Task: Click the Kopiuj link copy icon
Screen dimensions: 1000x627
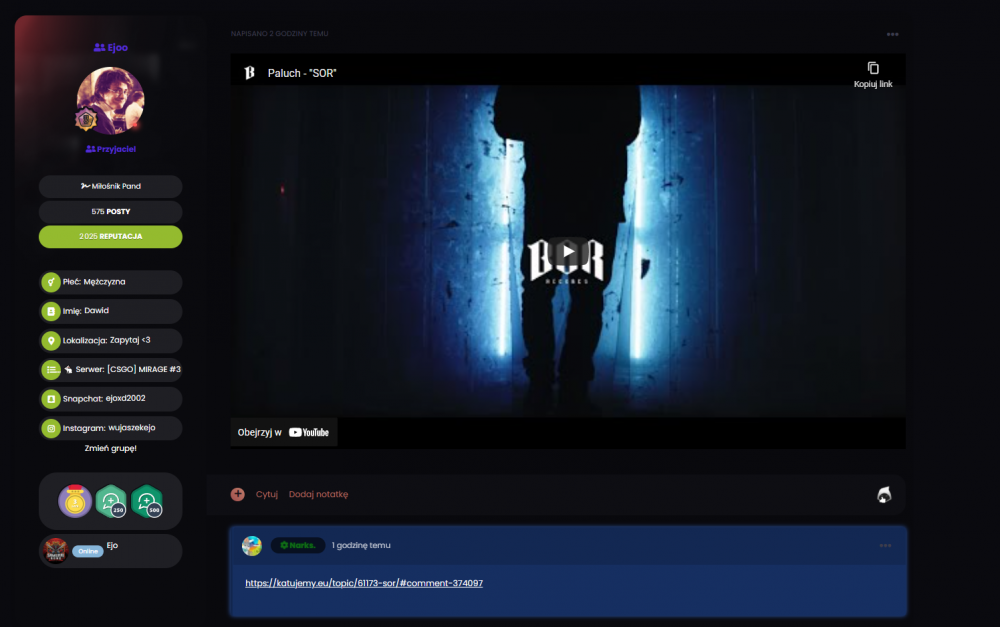Action: pyautogui.click(x=873, y=68)
